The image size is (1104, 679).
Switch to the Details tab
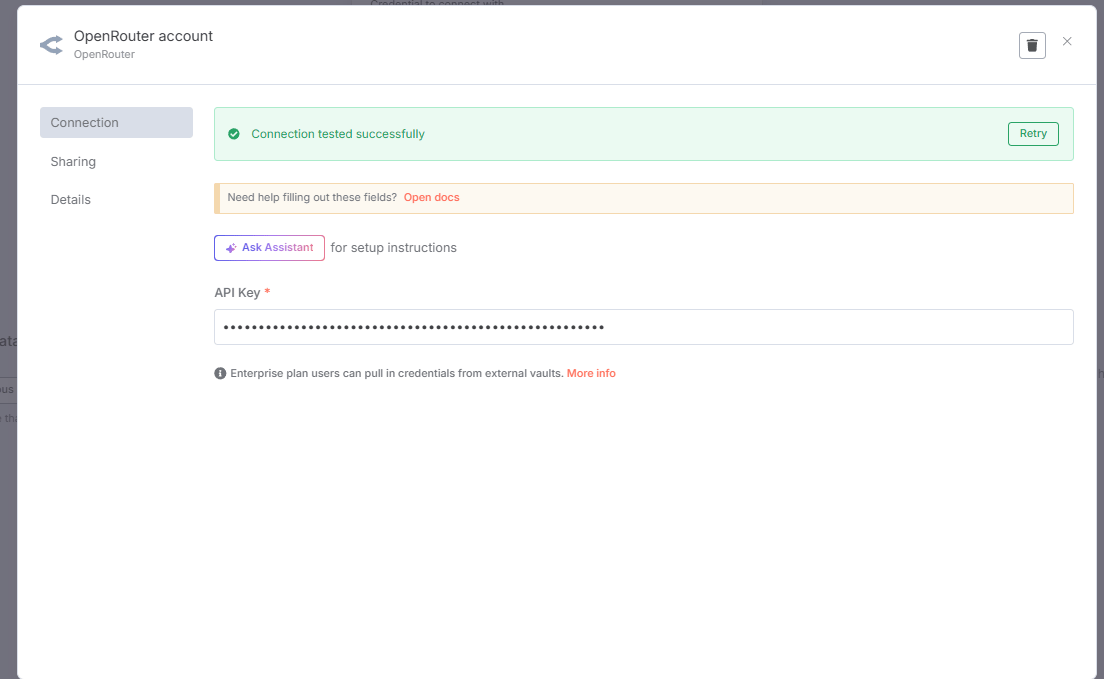click(70, 199)
